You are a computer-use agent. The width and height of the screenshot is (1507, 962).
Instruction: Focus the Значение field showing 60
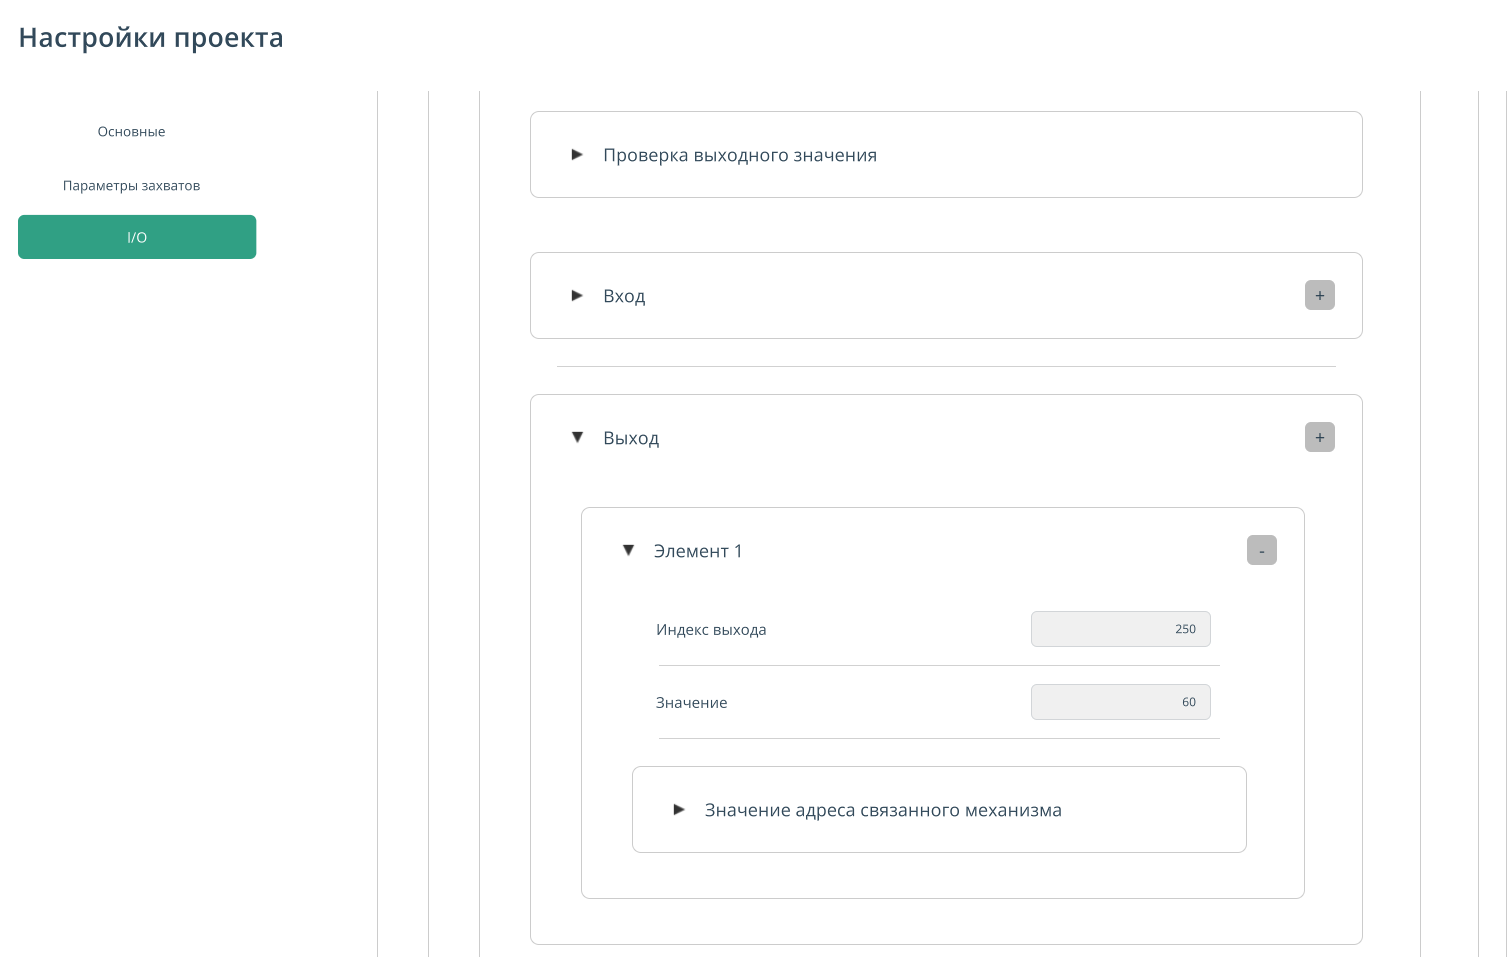coord(1120,702)
